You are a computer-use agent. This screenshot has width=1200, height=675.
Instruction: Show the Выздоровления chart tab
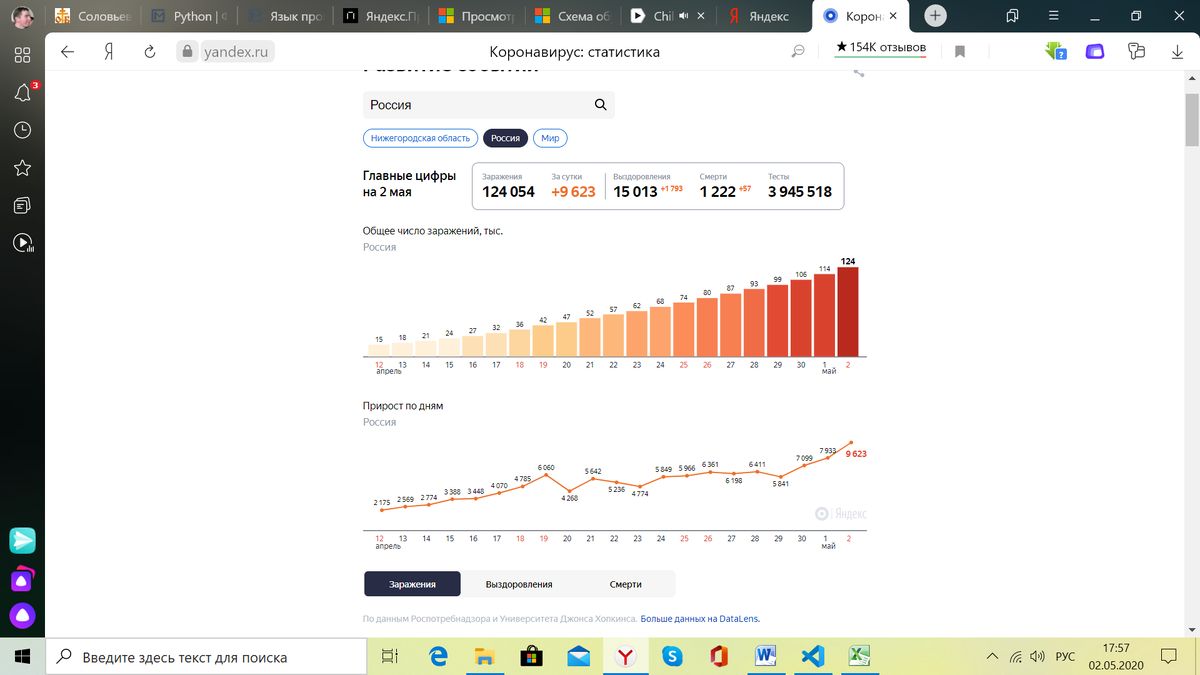coord(519,584)
